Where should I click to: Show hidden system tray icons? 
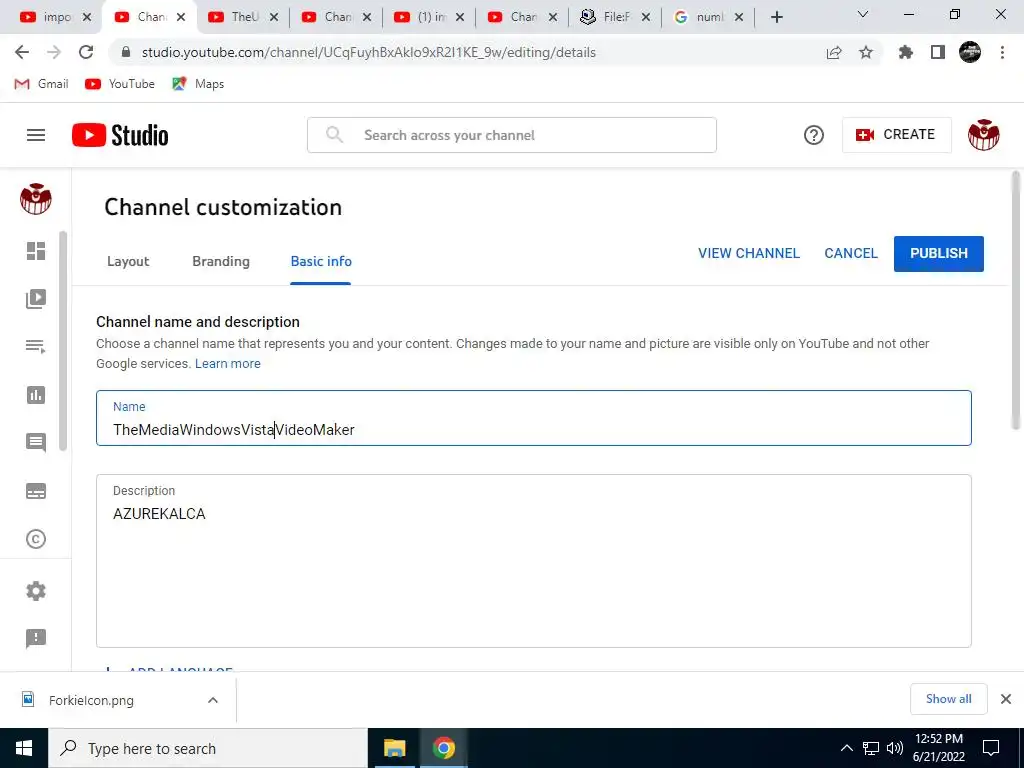tap(846, 748)
